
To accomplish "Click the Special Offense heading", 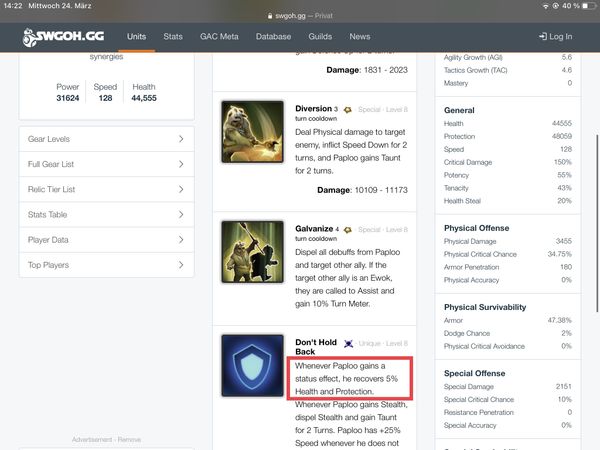I will click(x=474, y=373).
